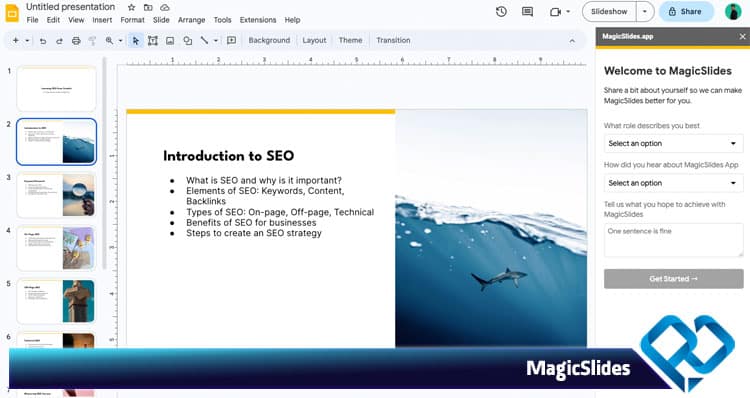The image size is (750, 398).
Task: Open line type dropdown arrow
Action: pyautogui.click(x=216, y=41)
